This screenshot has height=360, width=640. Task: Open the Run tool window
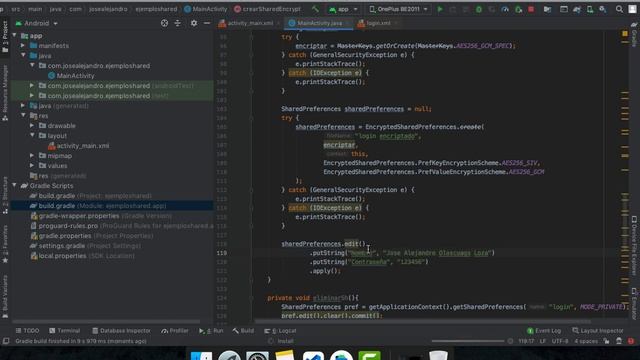pyautogui.click(x=211, y=331)
